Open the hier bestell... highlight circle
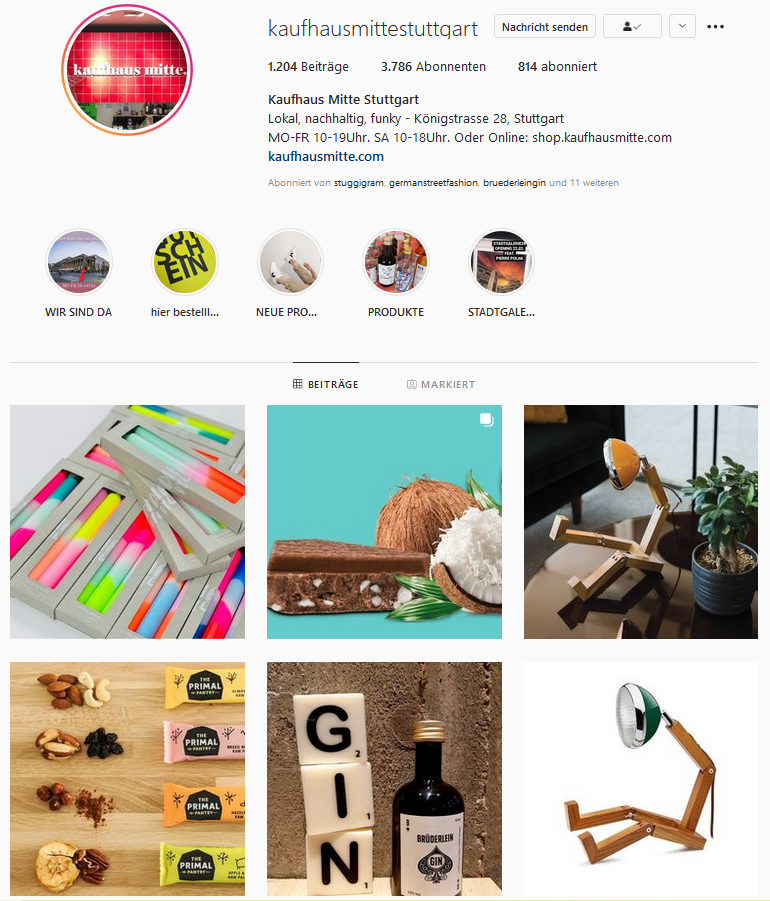This screenshot has width=770, height=901. pyautogui.click(x=184, y=263)
